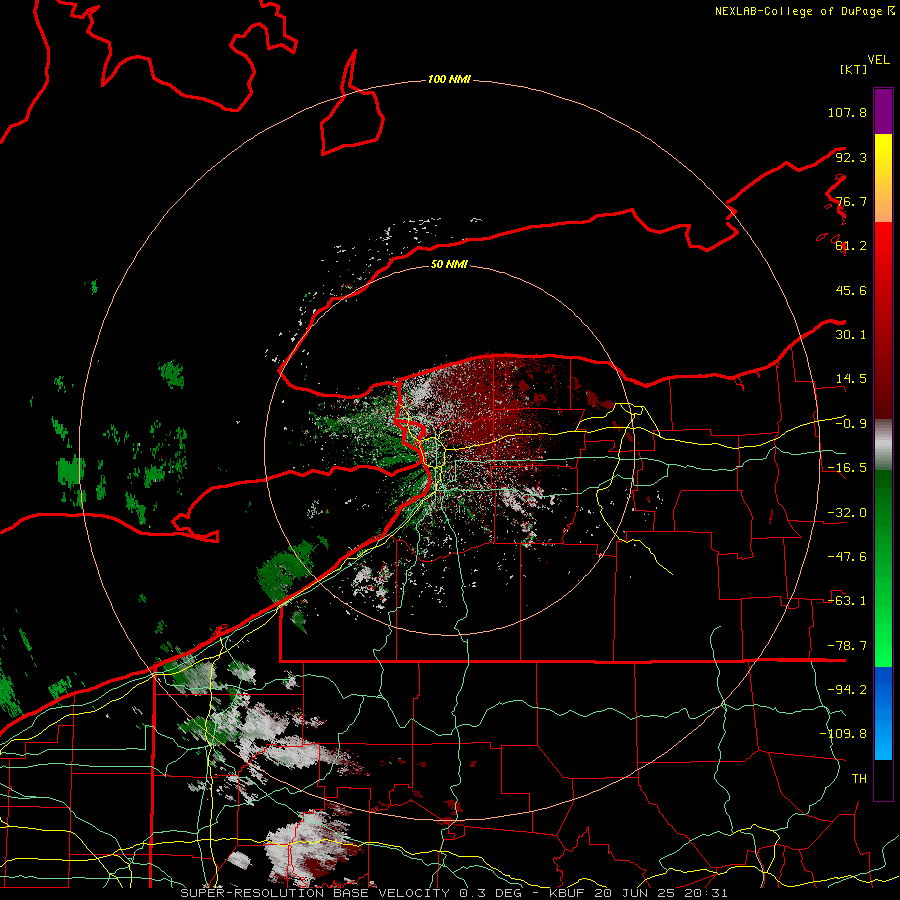Click the 50 NMI range ring label
Viewport: 900px width, 900px height.
(449, 265)
